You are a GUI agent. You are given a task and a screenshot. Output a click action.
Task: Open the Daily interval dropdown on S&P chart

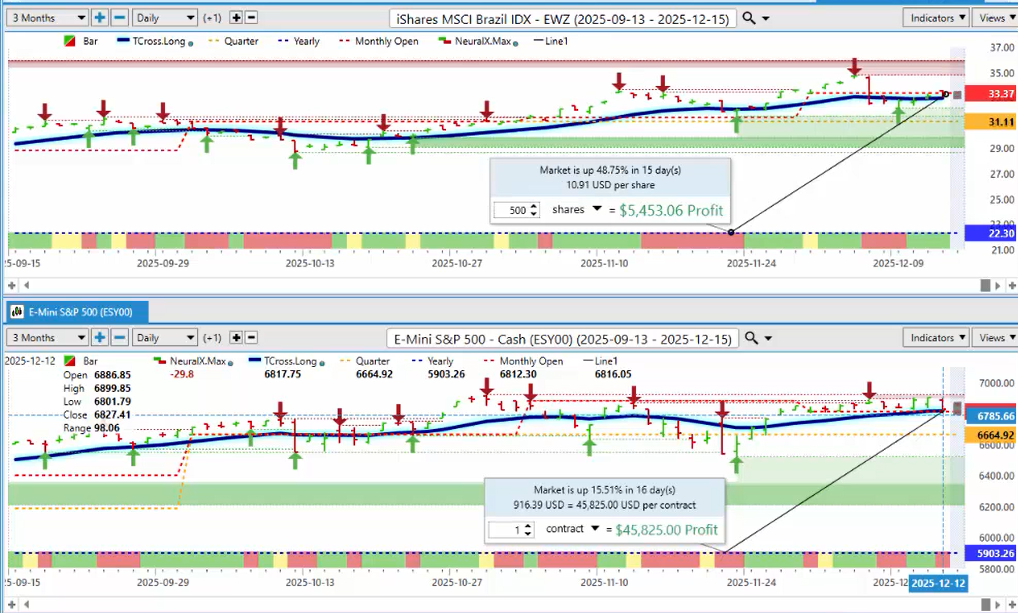coord(164,337)
